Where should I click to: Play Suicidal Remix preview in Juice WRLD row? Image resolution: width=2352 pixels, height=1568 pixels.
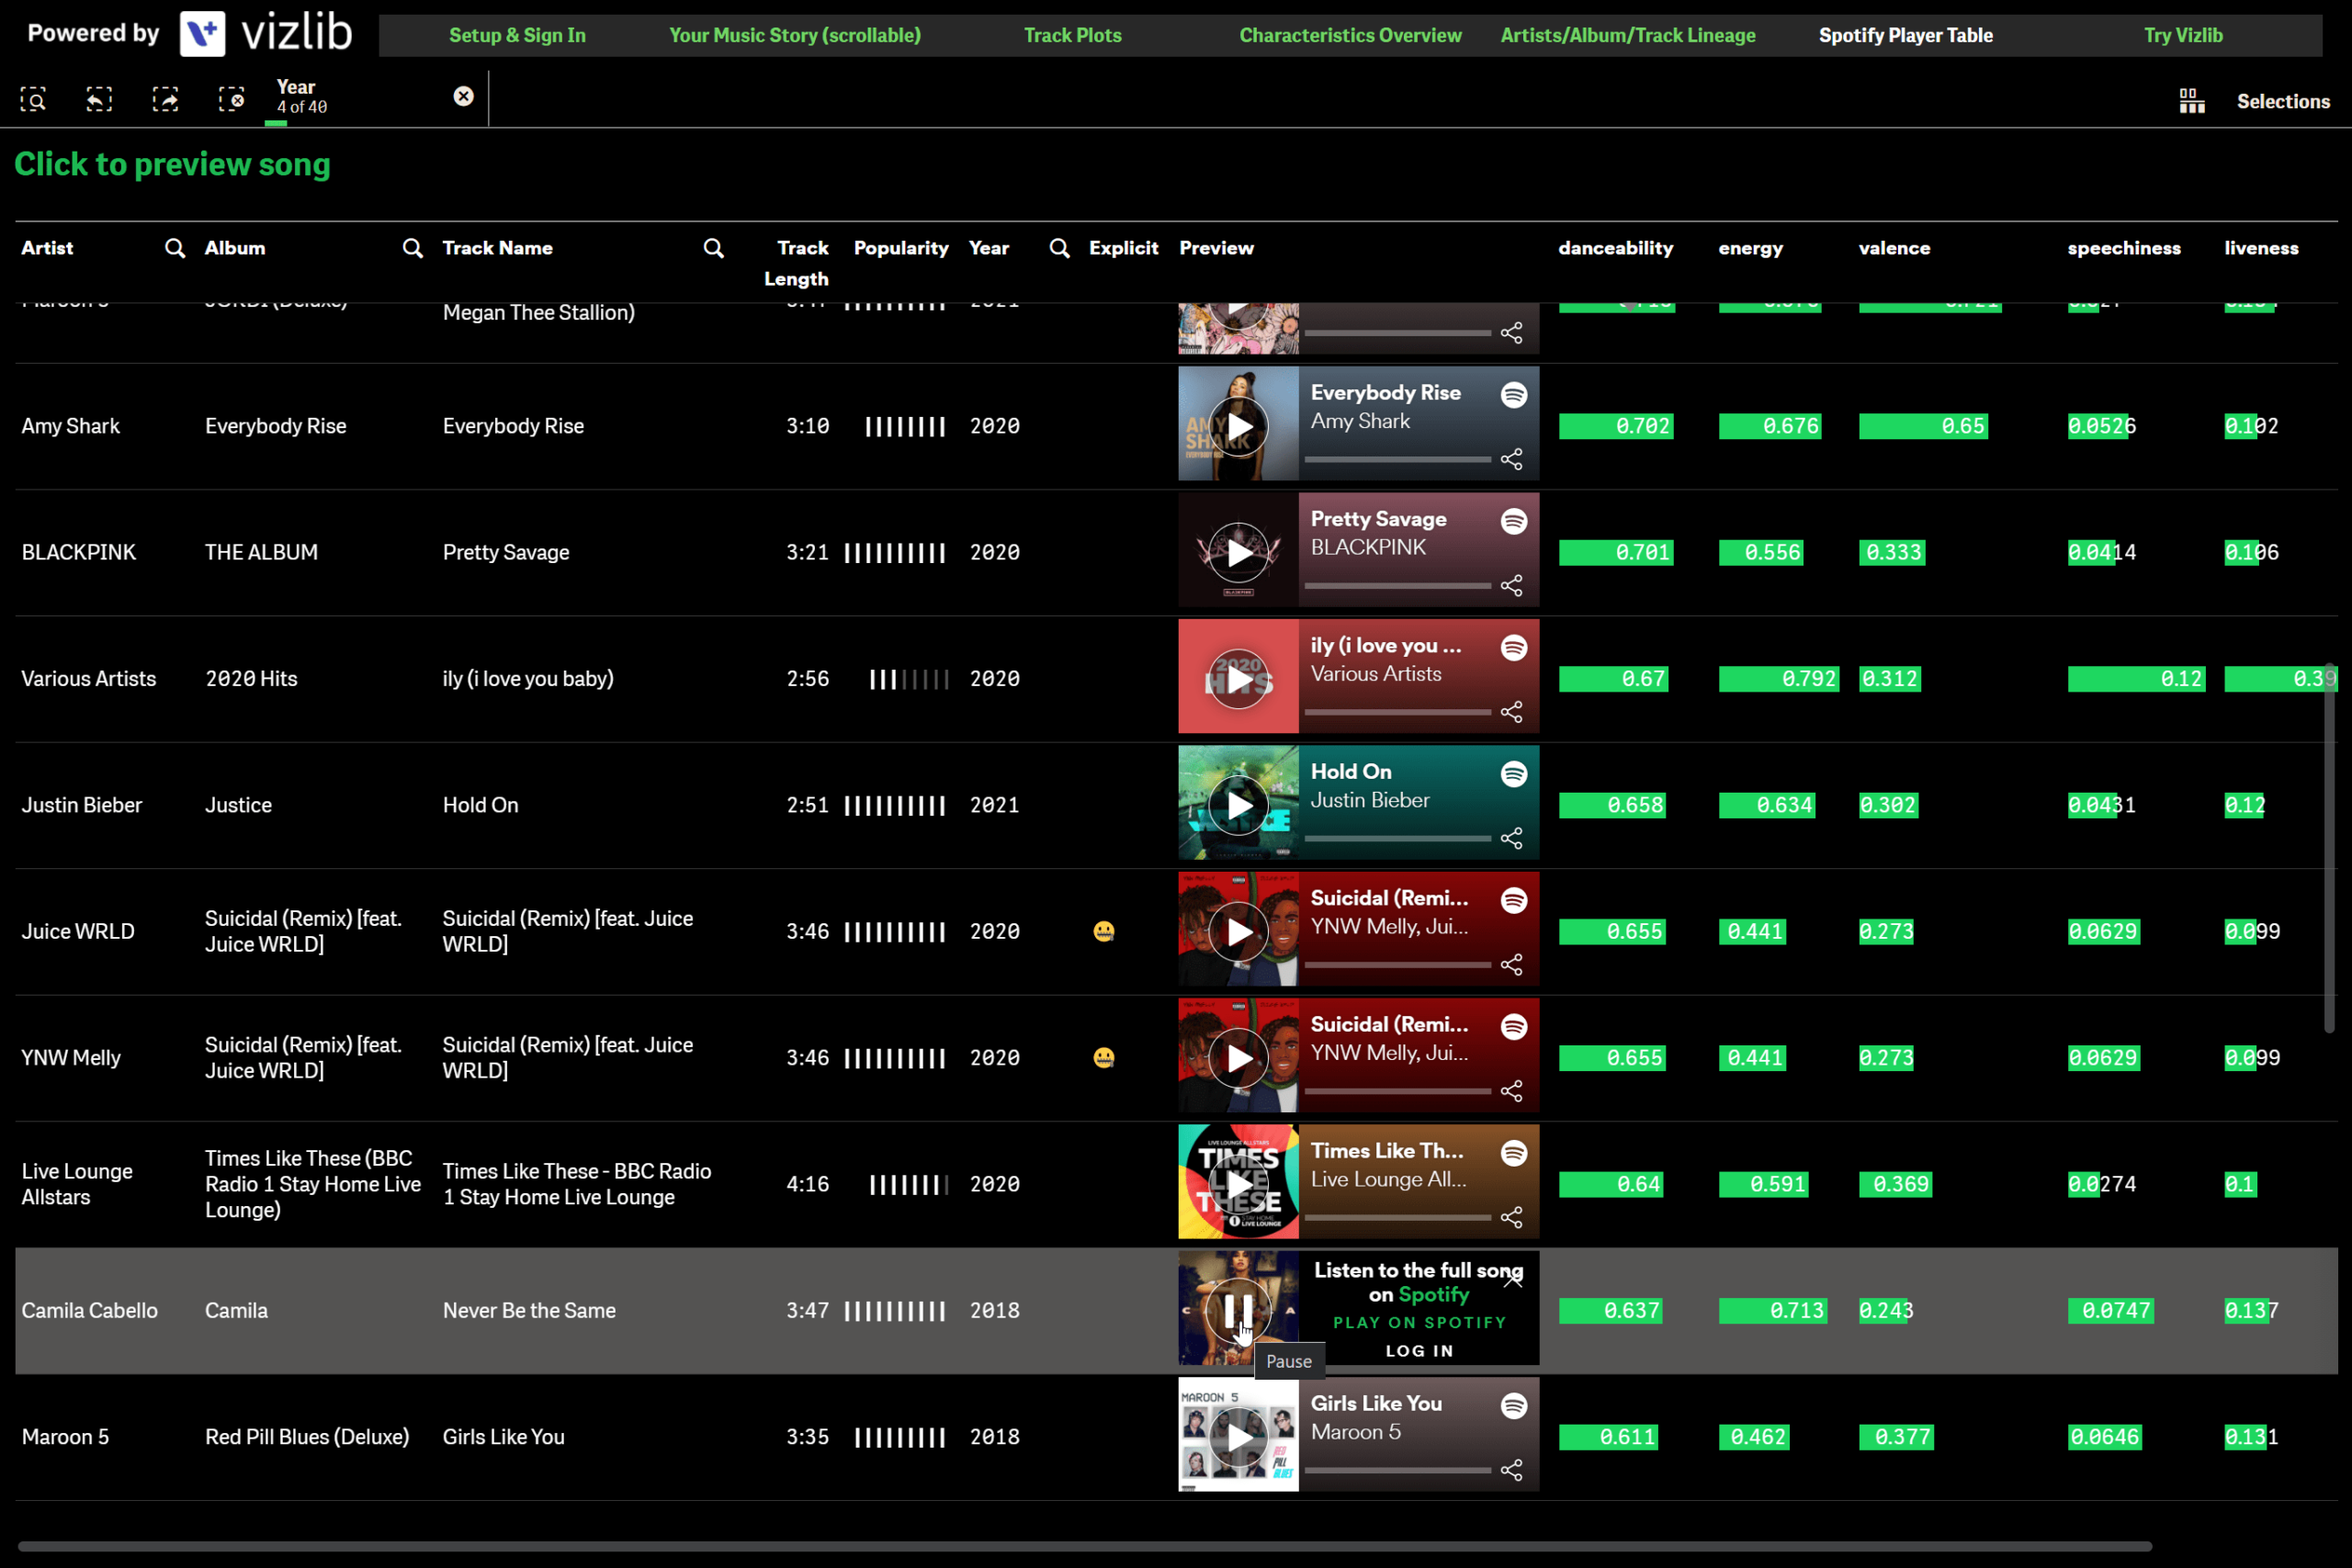pyautogui.click(x=1239, y=932)
